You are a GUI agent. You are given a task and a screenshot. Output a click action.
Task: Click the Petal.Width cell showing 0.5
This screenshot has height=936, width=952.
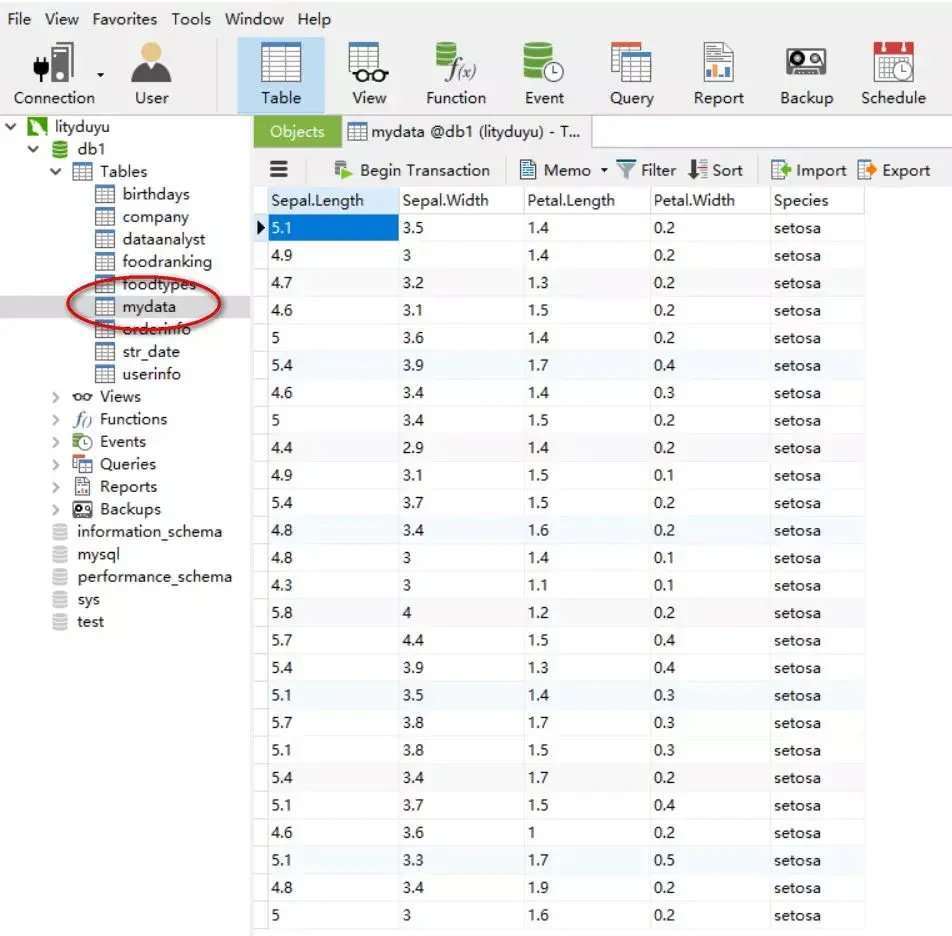click(710, 860)
